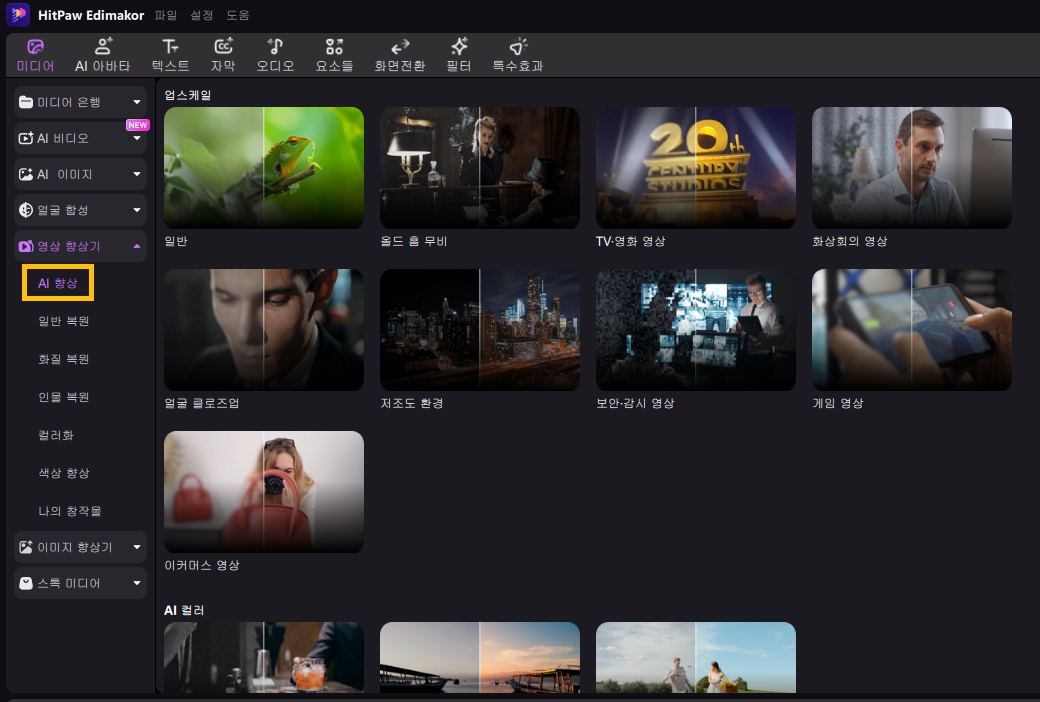Open the AI 아바타 tool
The image size is (1040, 702).
click(102, 55)
